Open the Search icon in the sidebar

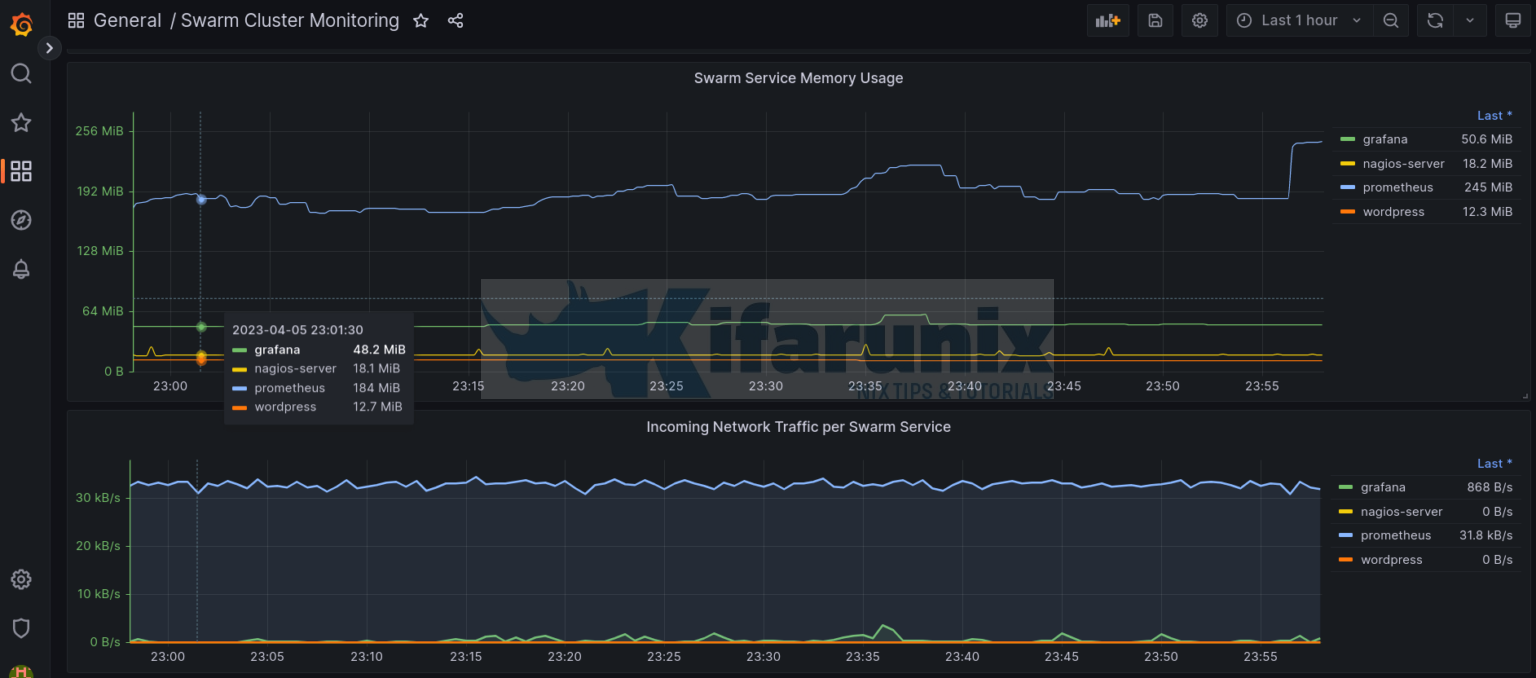click(20, 73)
